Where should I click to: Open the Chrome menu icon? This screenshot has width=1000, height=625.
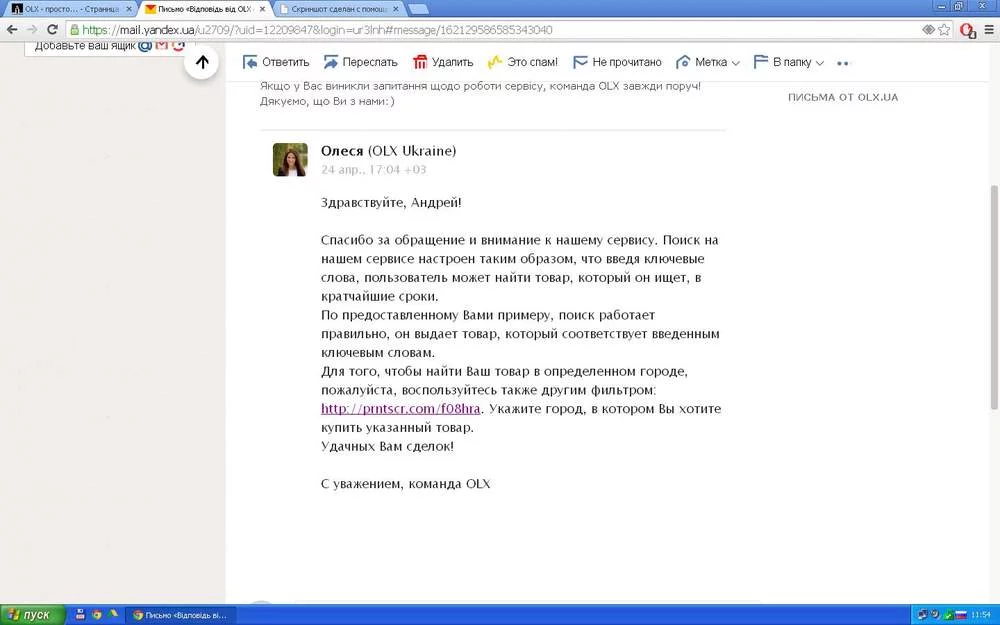tap(987, 30)
